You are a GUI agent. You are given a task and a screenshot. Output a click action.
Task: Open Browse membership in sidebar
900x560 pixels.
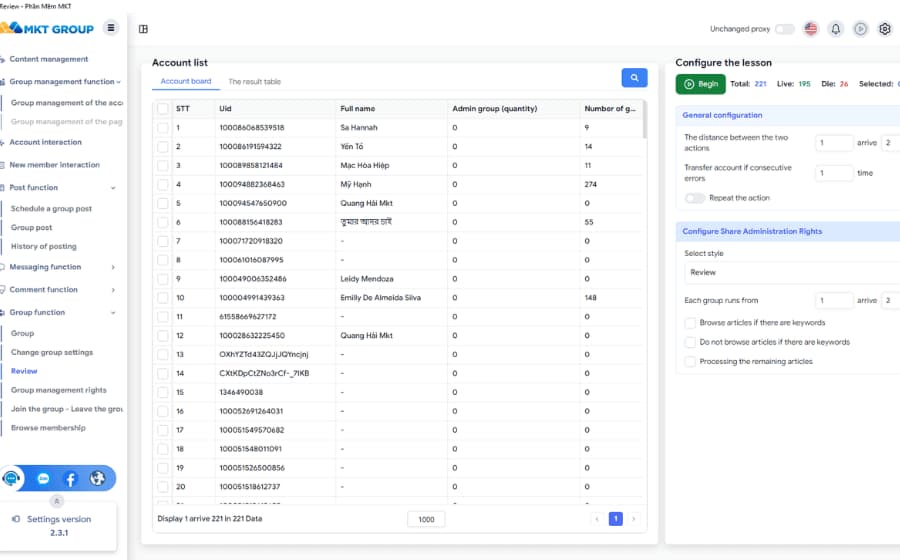[48, 428]
